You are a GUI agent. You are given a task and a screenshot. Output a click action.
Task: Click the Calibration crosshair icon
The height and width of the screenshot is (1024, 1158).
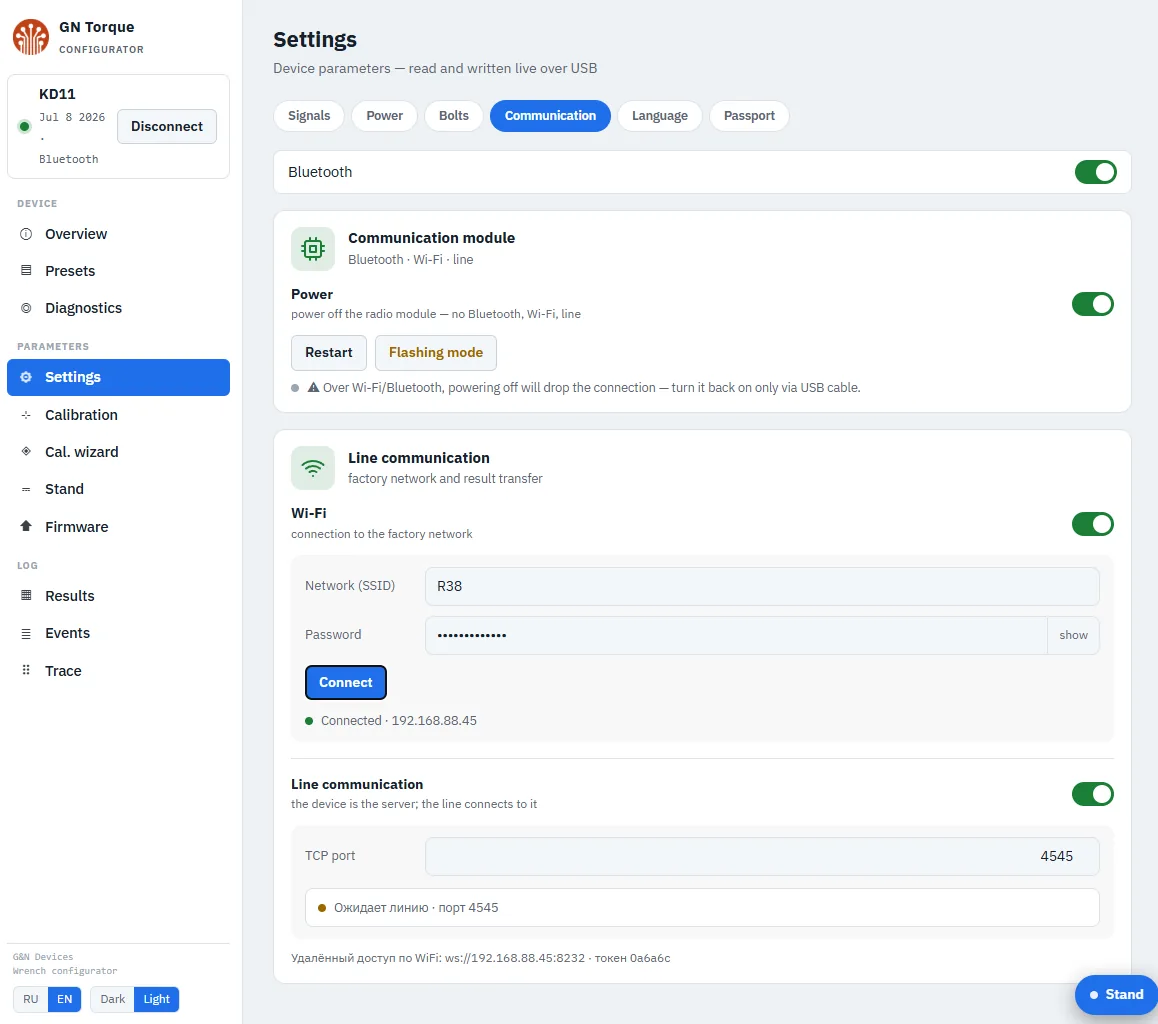click(26, 415)
